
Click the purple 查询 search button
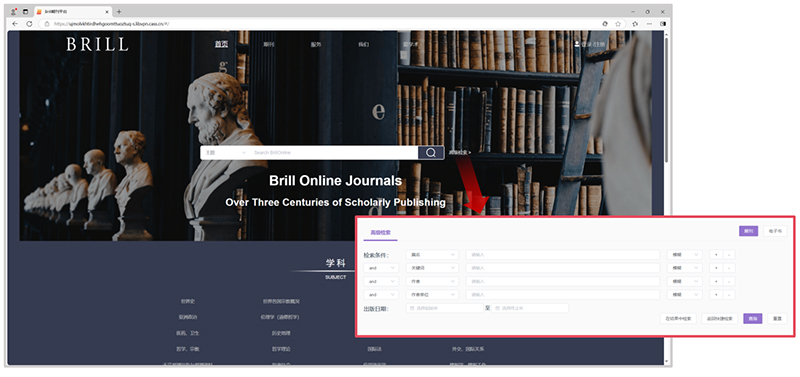[x=753, y=318]
